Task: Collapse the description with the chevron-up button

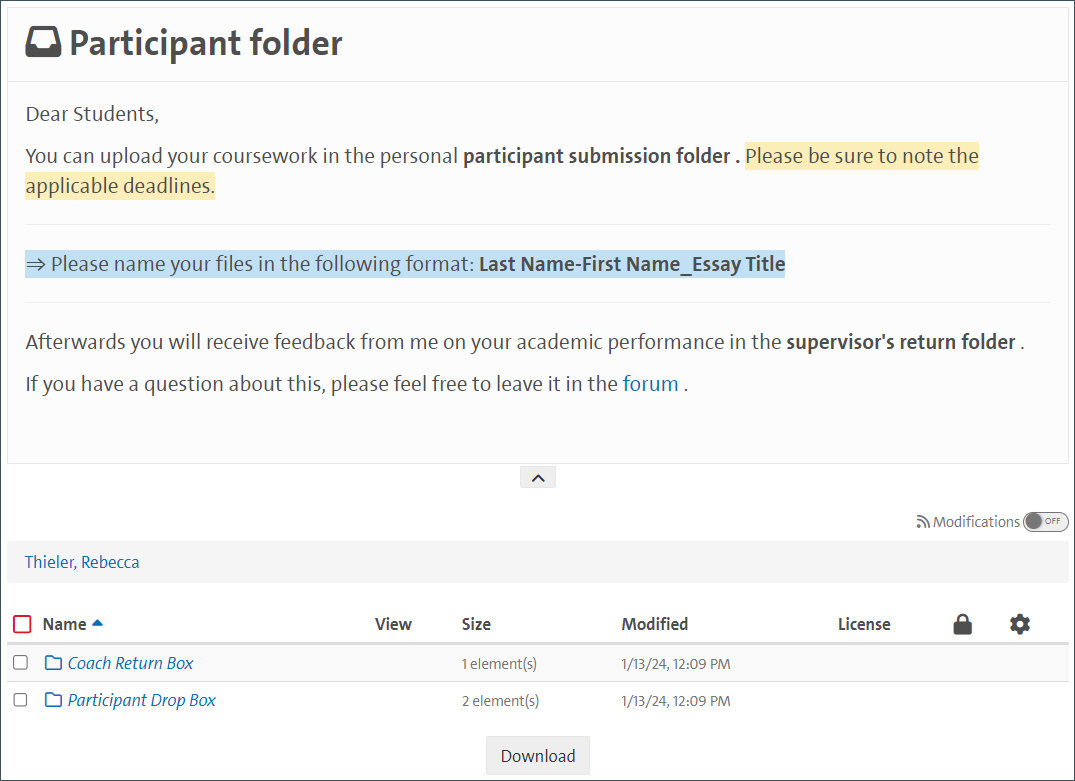Action: pyautogui.click(x=537, y=478)
